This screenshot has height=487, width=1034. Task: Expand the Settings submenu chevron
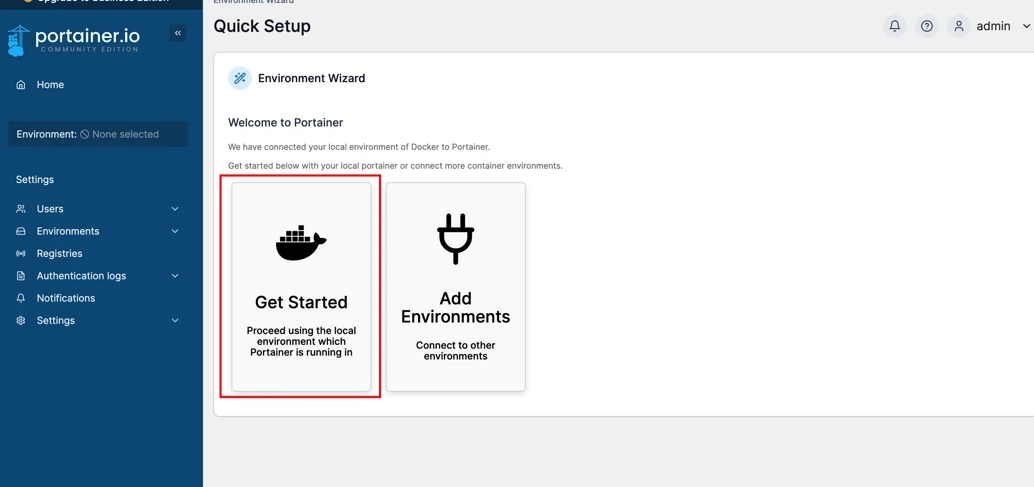tap(175, 321)
